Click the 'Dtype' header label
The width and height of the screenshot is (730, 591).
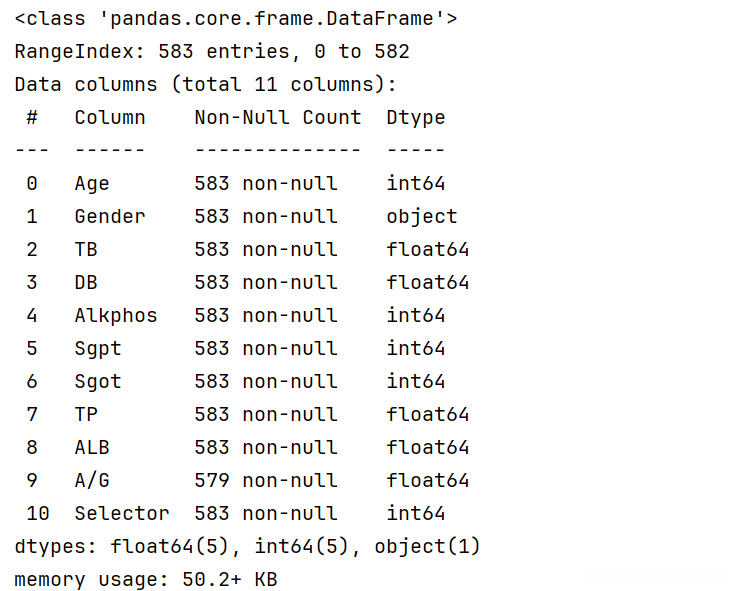[416, 118]
